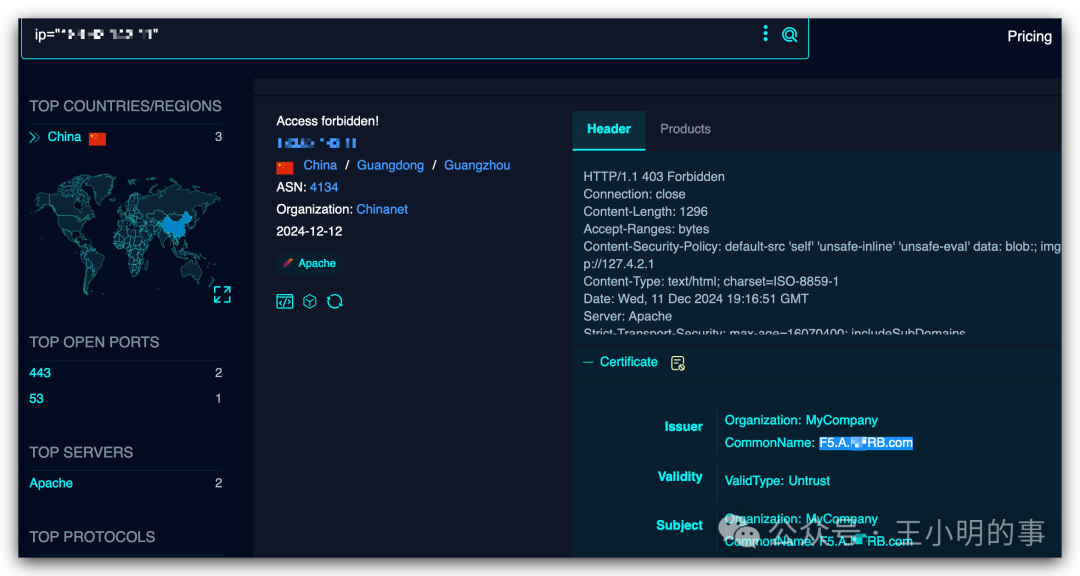Click the search magnifier icon
Image resolution: width=1080 pixels, height=576 pixels.
[x=789, y=34]
